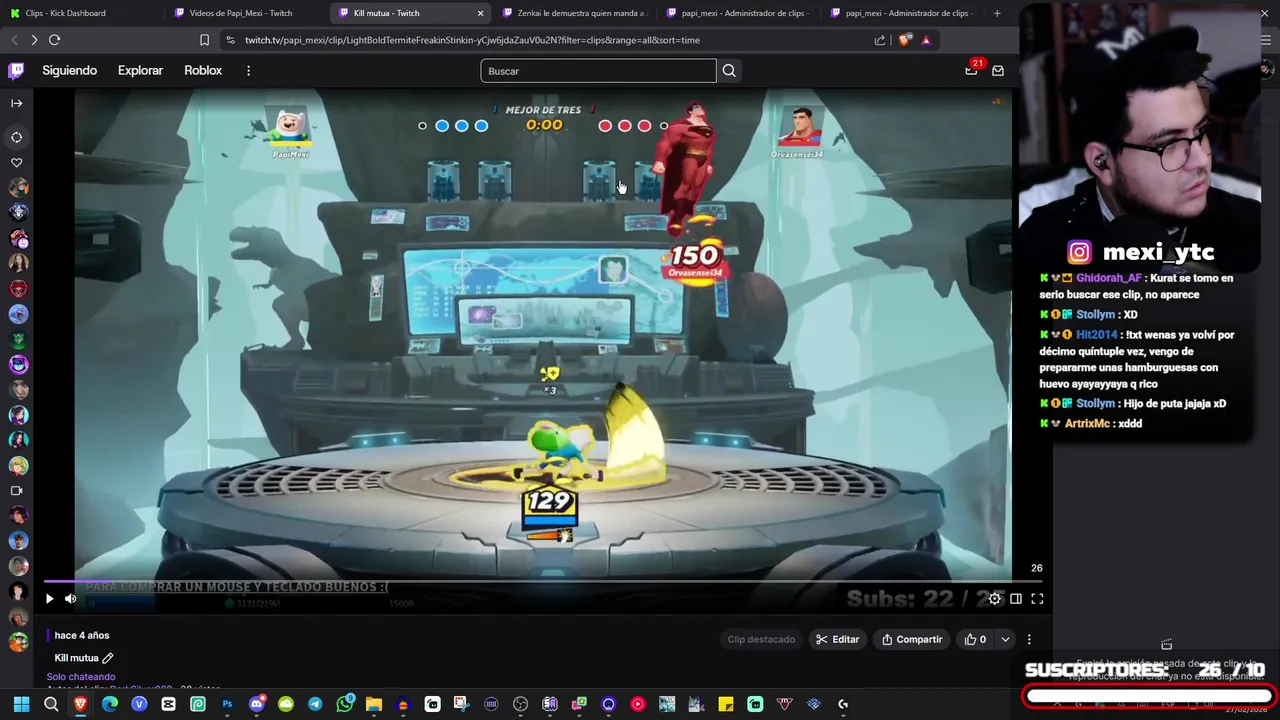Toggle the clip volume mute icon

[x=71, y=599]
